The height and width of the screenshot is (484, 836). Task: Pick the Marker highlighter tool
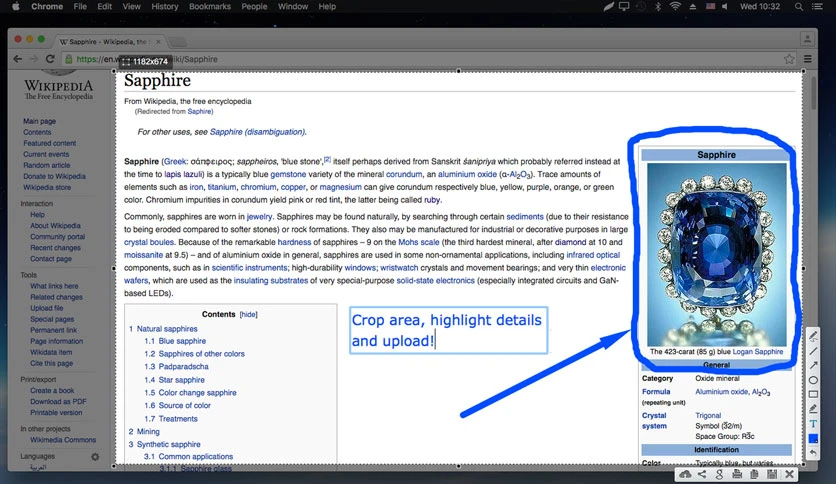[x=813, y=409]
